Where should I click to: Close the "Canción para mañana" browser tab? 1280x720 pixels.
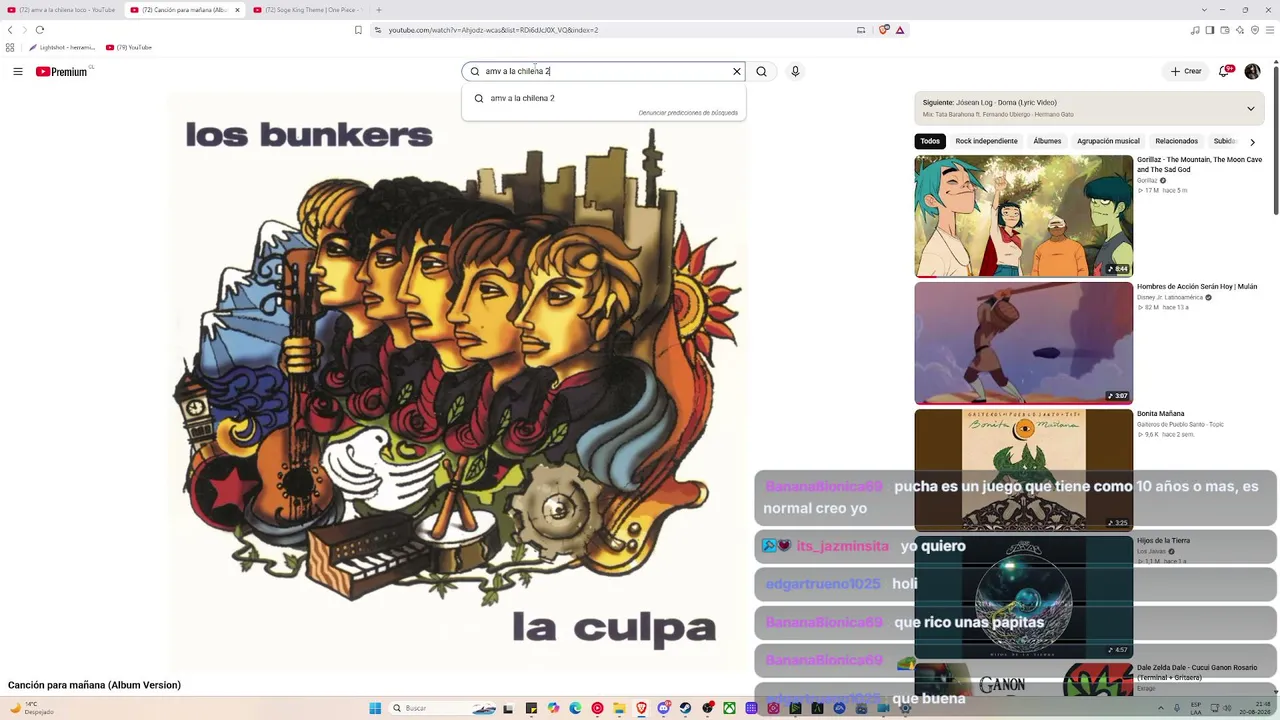[x=237, y=10]
